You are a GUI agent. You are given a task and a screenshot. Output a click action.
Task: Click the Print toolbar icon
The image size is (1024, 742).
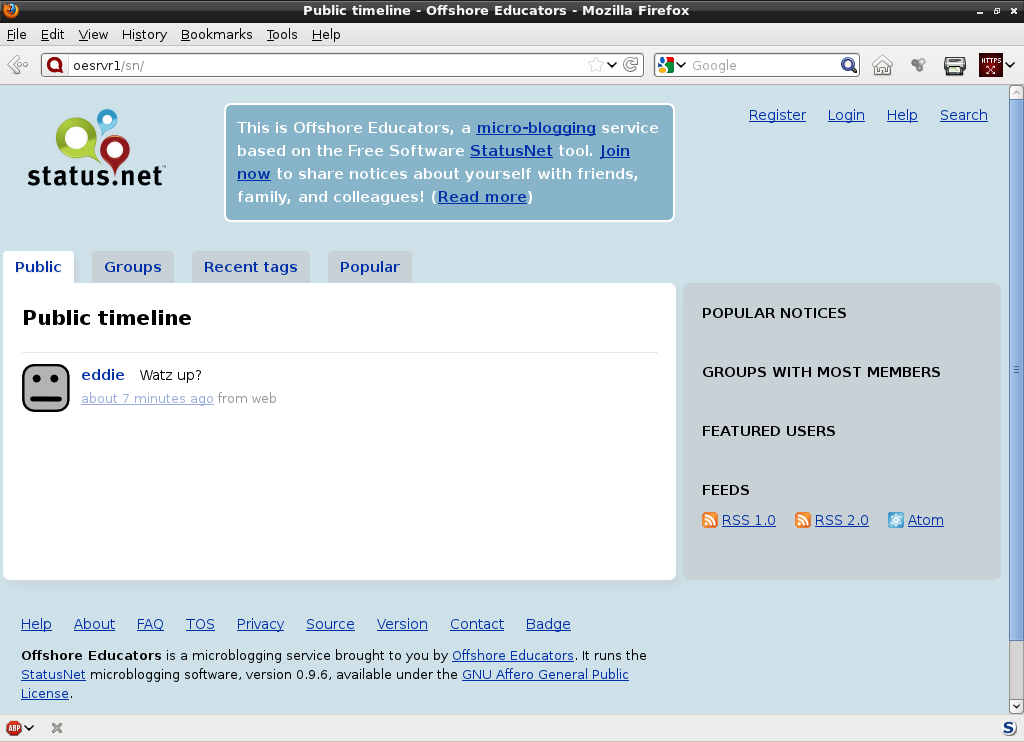(x=955, y=65)
